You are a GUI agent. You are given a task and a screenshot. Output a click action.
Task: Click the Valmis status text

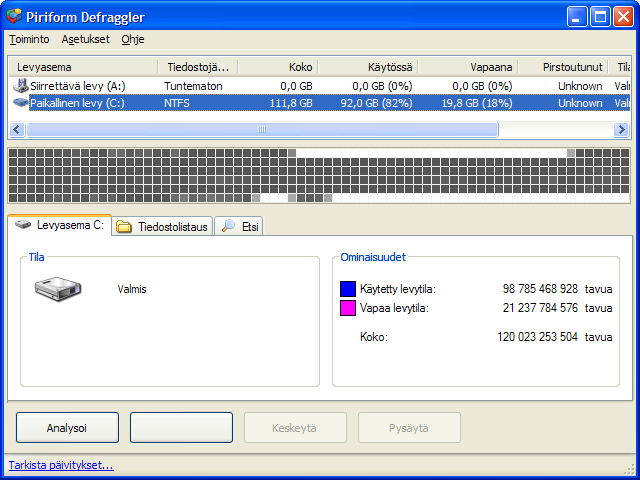(x=132, y=289)
